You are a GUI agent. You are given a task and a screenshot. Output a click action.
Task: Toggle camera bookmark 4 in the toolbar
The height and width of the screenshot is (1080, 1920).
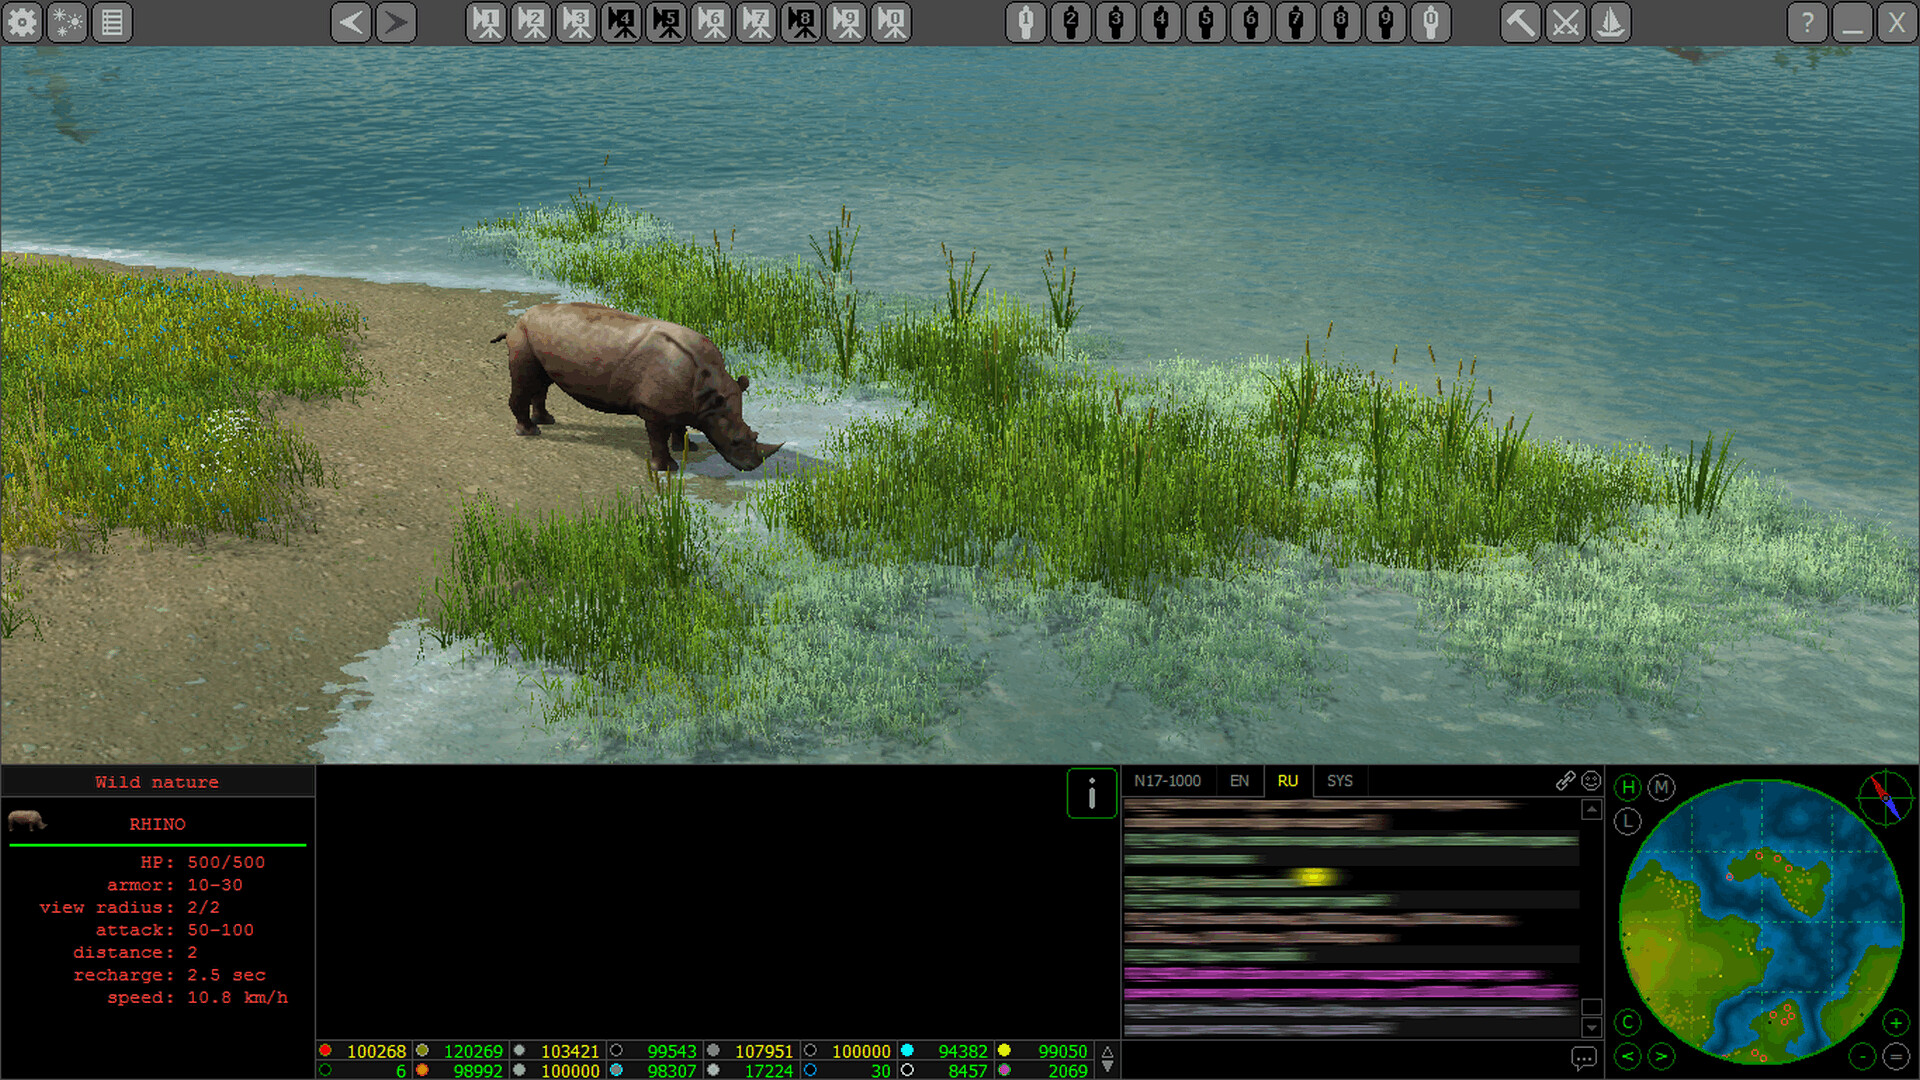tap(620, 22)
